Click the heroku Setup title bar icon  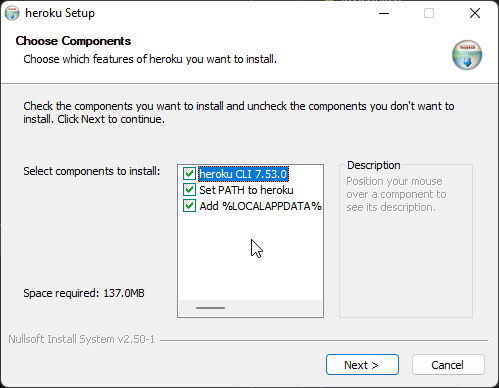click(12, 13)
